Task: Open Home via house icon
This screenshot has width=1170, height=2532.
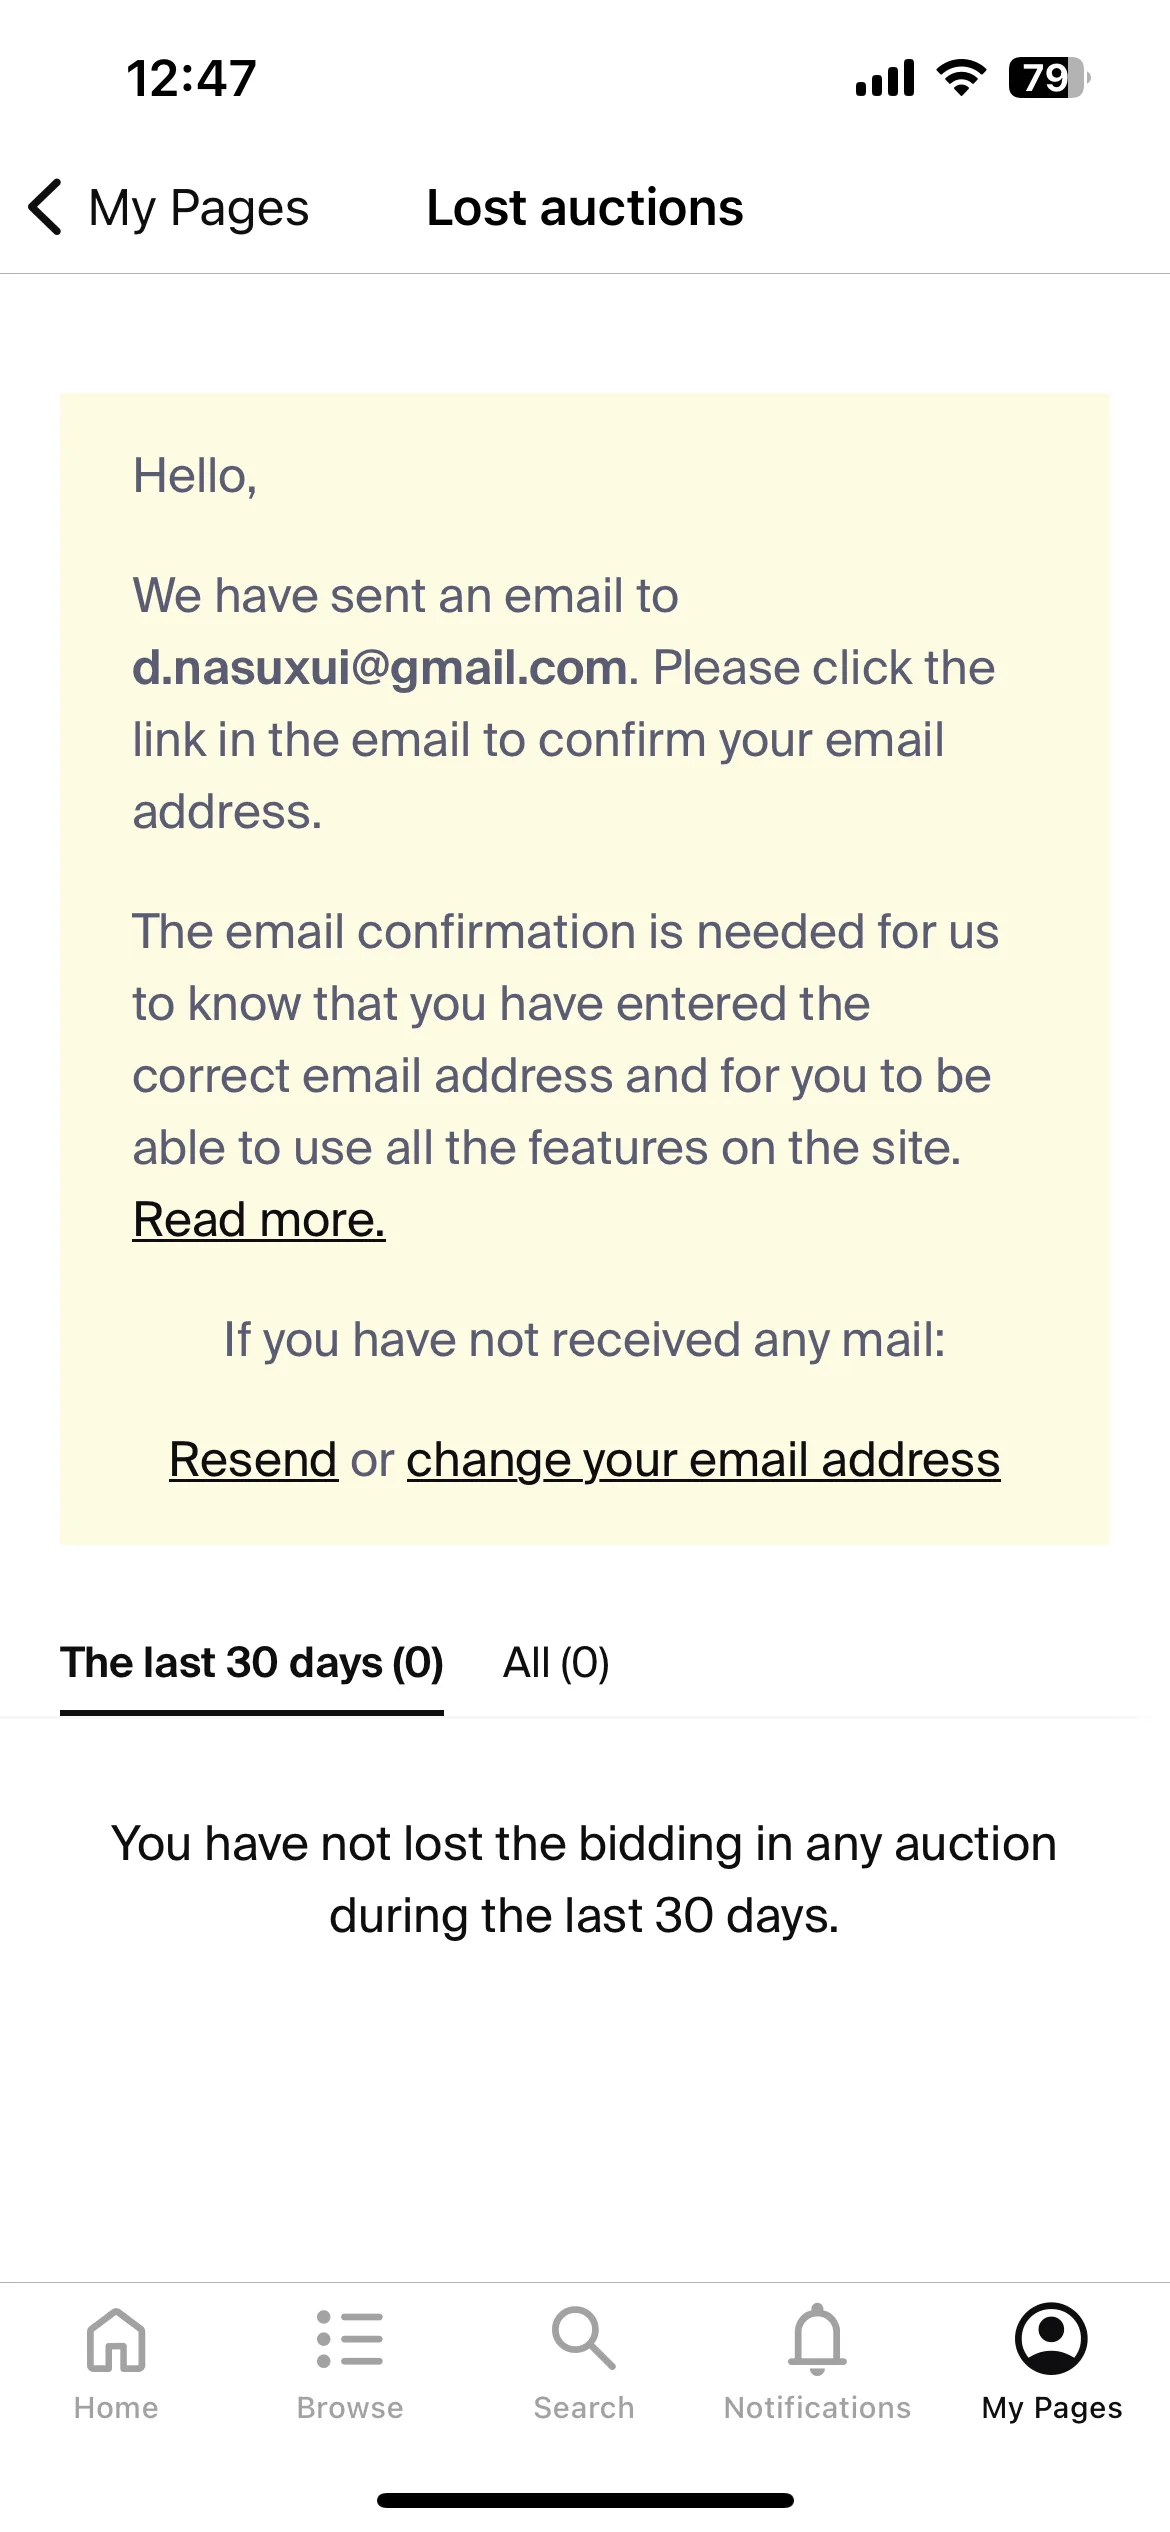Action: pyautogui.click(x=116, y=2339)
